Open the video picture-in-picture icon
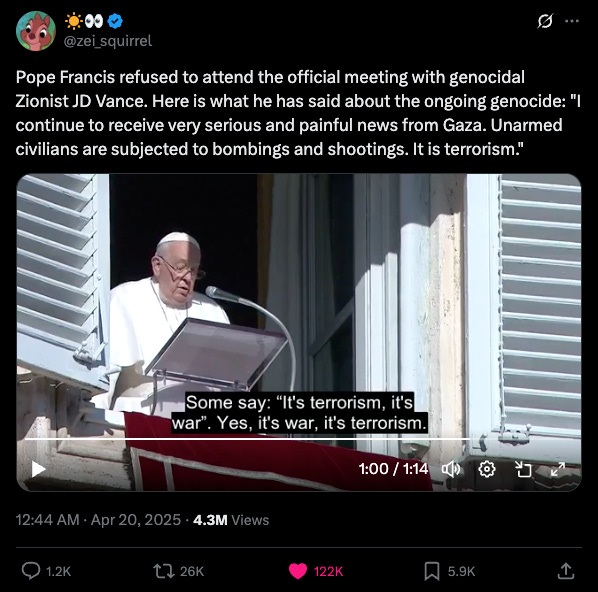Viewport: 598px width, 592px height. [523, 469]
